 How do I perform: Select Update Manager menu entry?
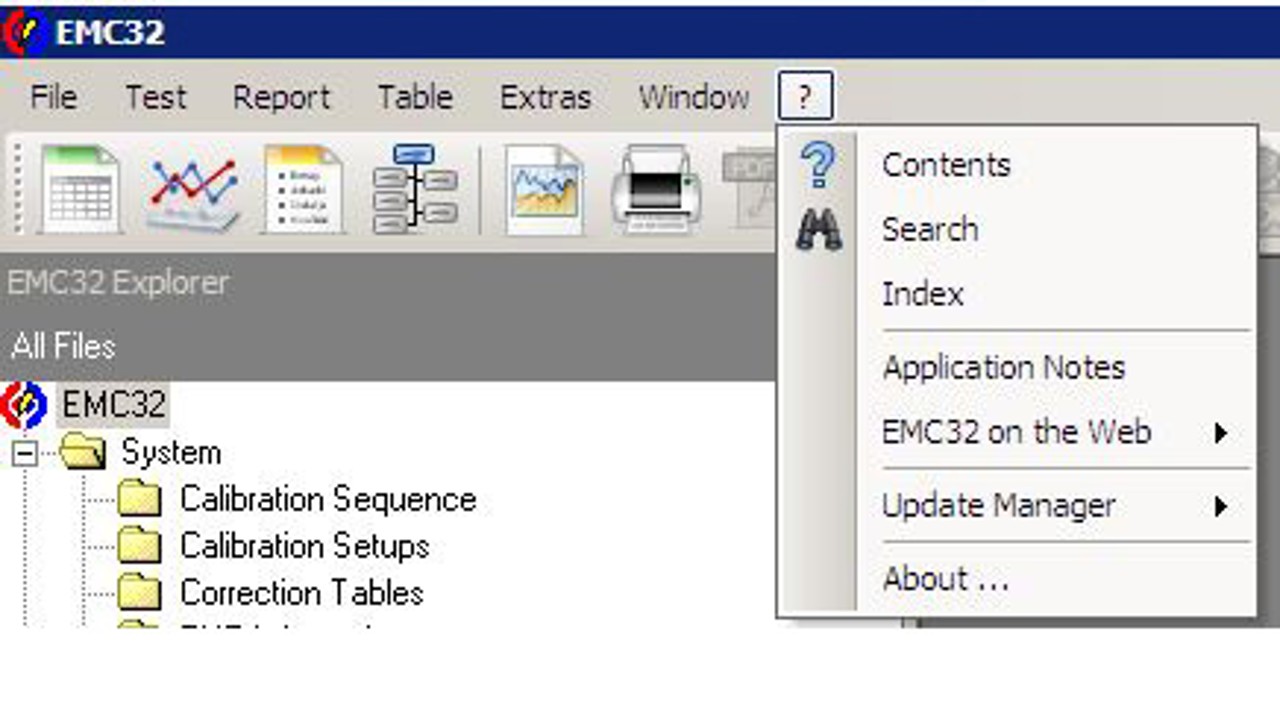pyautogui.click(x=998, y=506)
